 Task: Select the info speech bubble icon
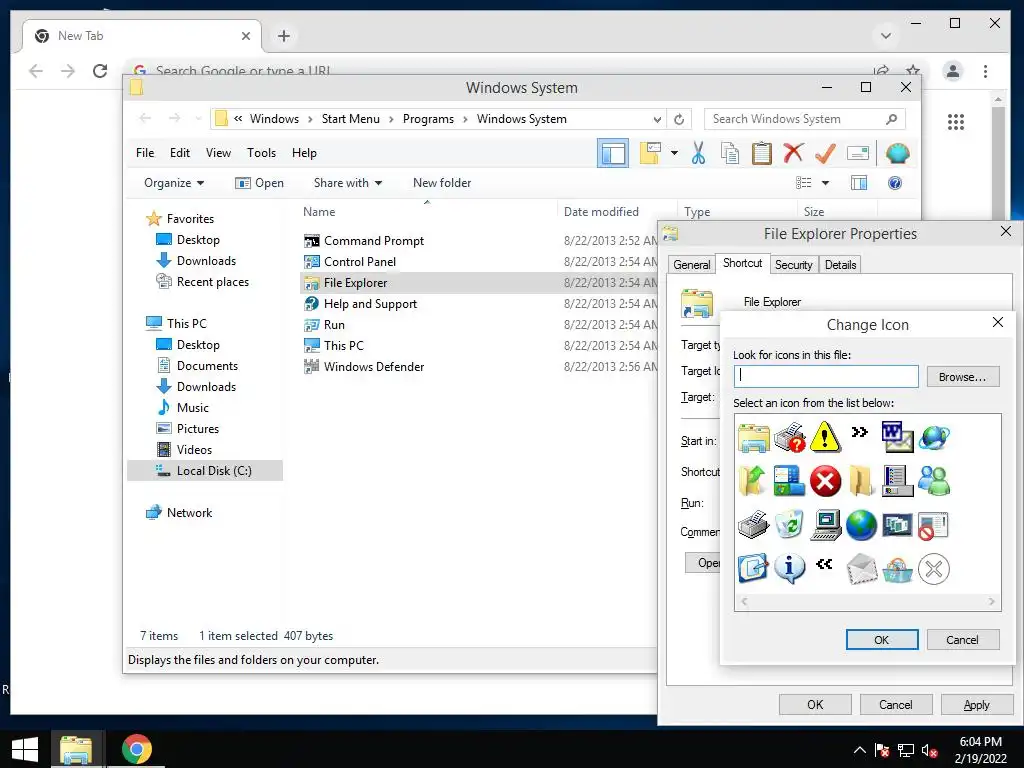790,569
